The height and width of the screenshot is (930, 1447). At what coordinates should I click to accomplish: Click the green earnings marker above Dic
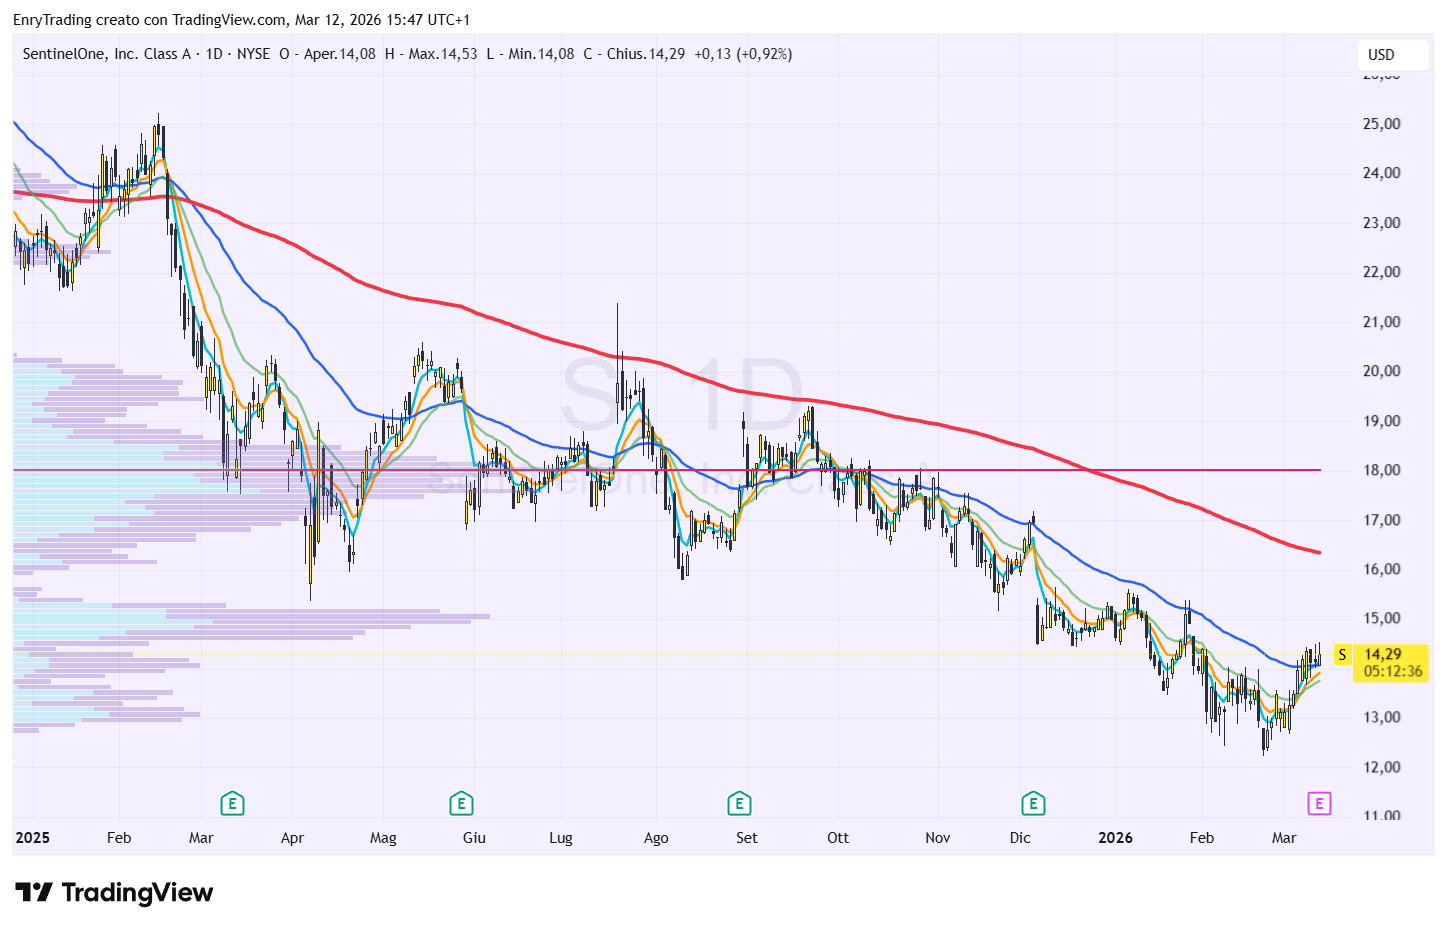coord(1033,803)
